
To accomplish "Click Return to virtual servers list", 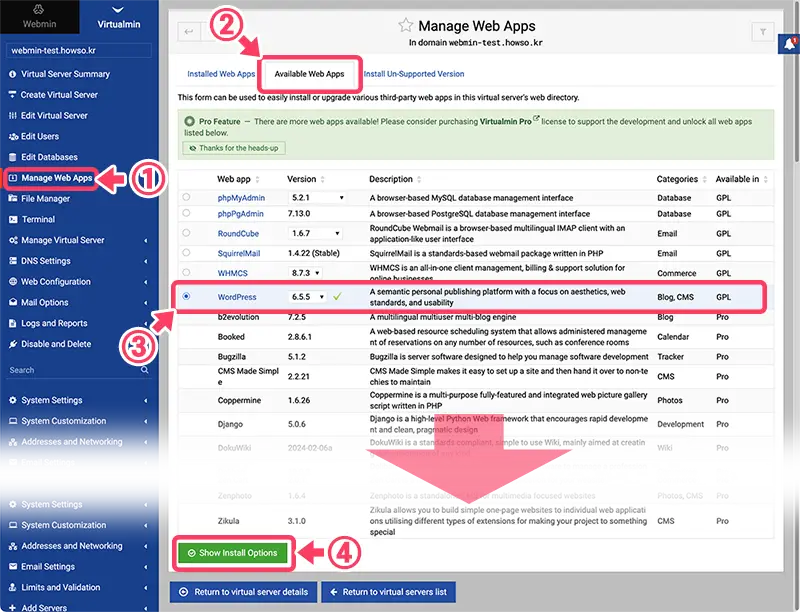I will 388,592.
